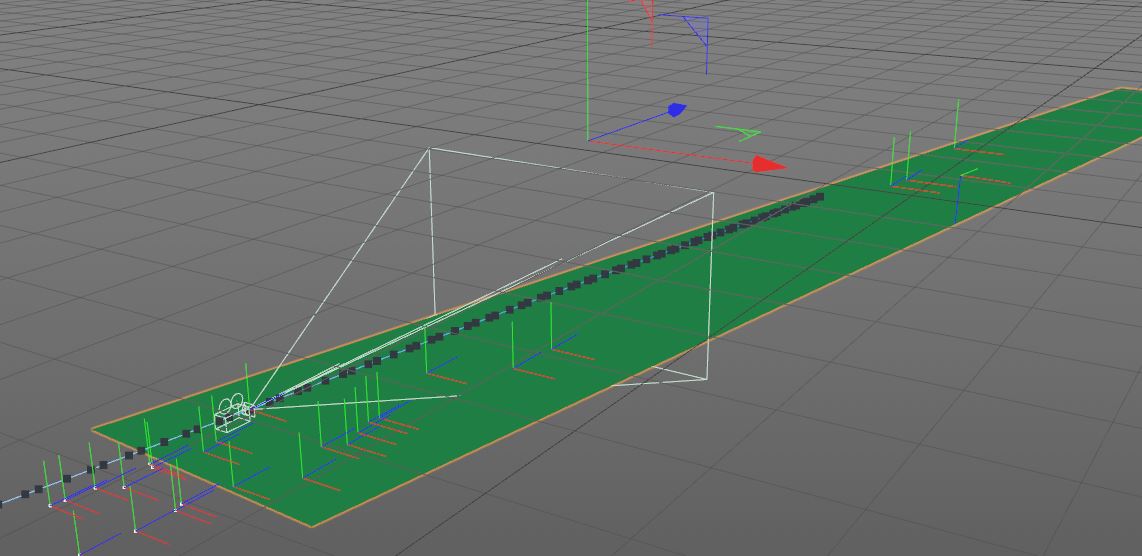Grab the red X-axis arrow handle
Image resolution: width=1142 pixels, height=556 pixels.
pyautogui.click(x=768, y=164)
